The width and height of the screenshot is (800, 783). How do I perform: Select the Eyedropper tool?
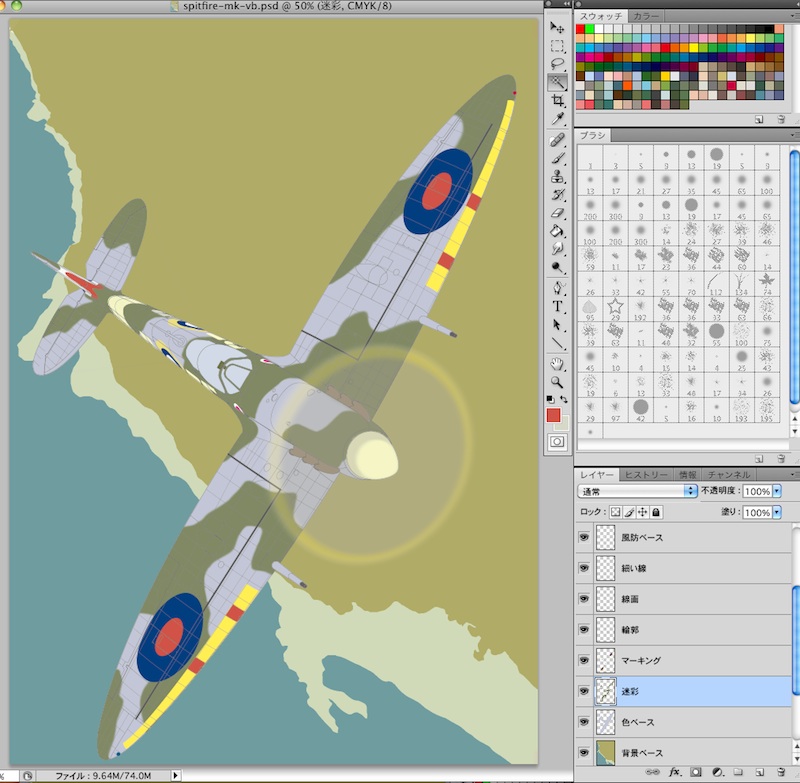[x=557, y=119]
